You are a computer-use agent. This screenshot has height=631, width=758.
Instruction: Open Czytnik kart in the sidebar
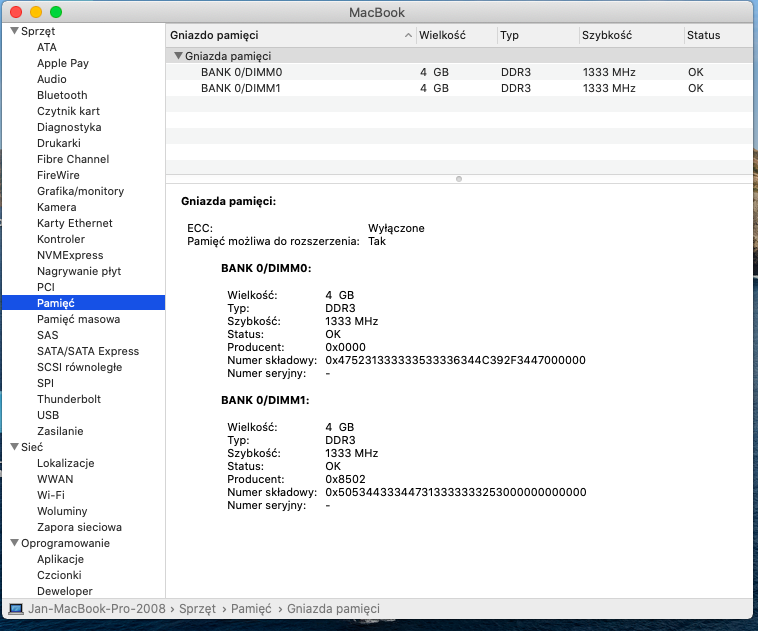coord(68,111)
